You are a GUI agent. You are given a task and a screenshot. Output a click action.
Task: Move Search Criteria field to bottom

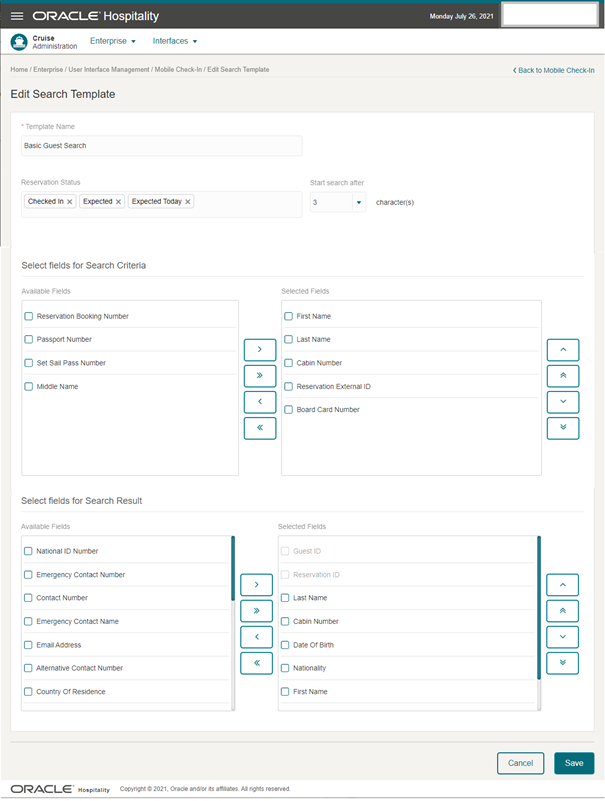563,428
